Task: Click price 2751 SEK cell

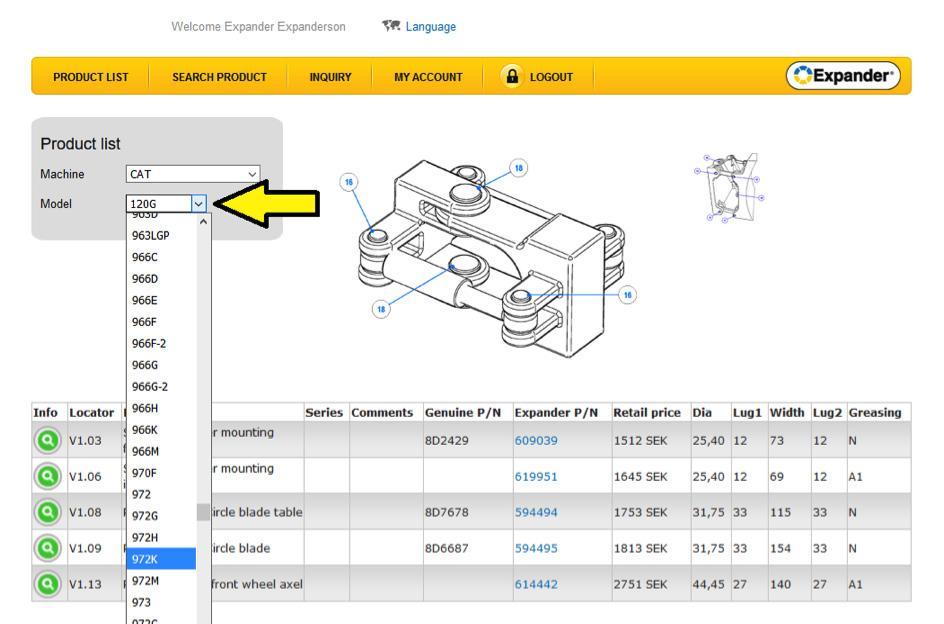Action: (641, 584)
